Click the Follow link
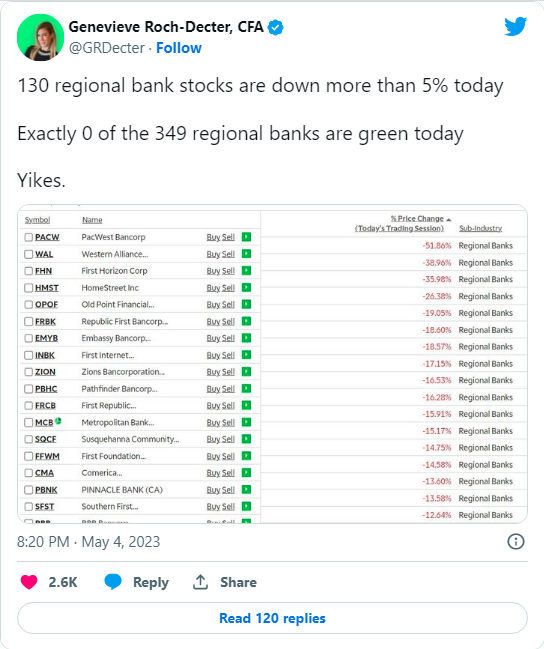Viewport: 544px width, 649px height. [179, 48]
